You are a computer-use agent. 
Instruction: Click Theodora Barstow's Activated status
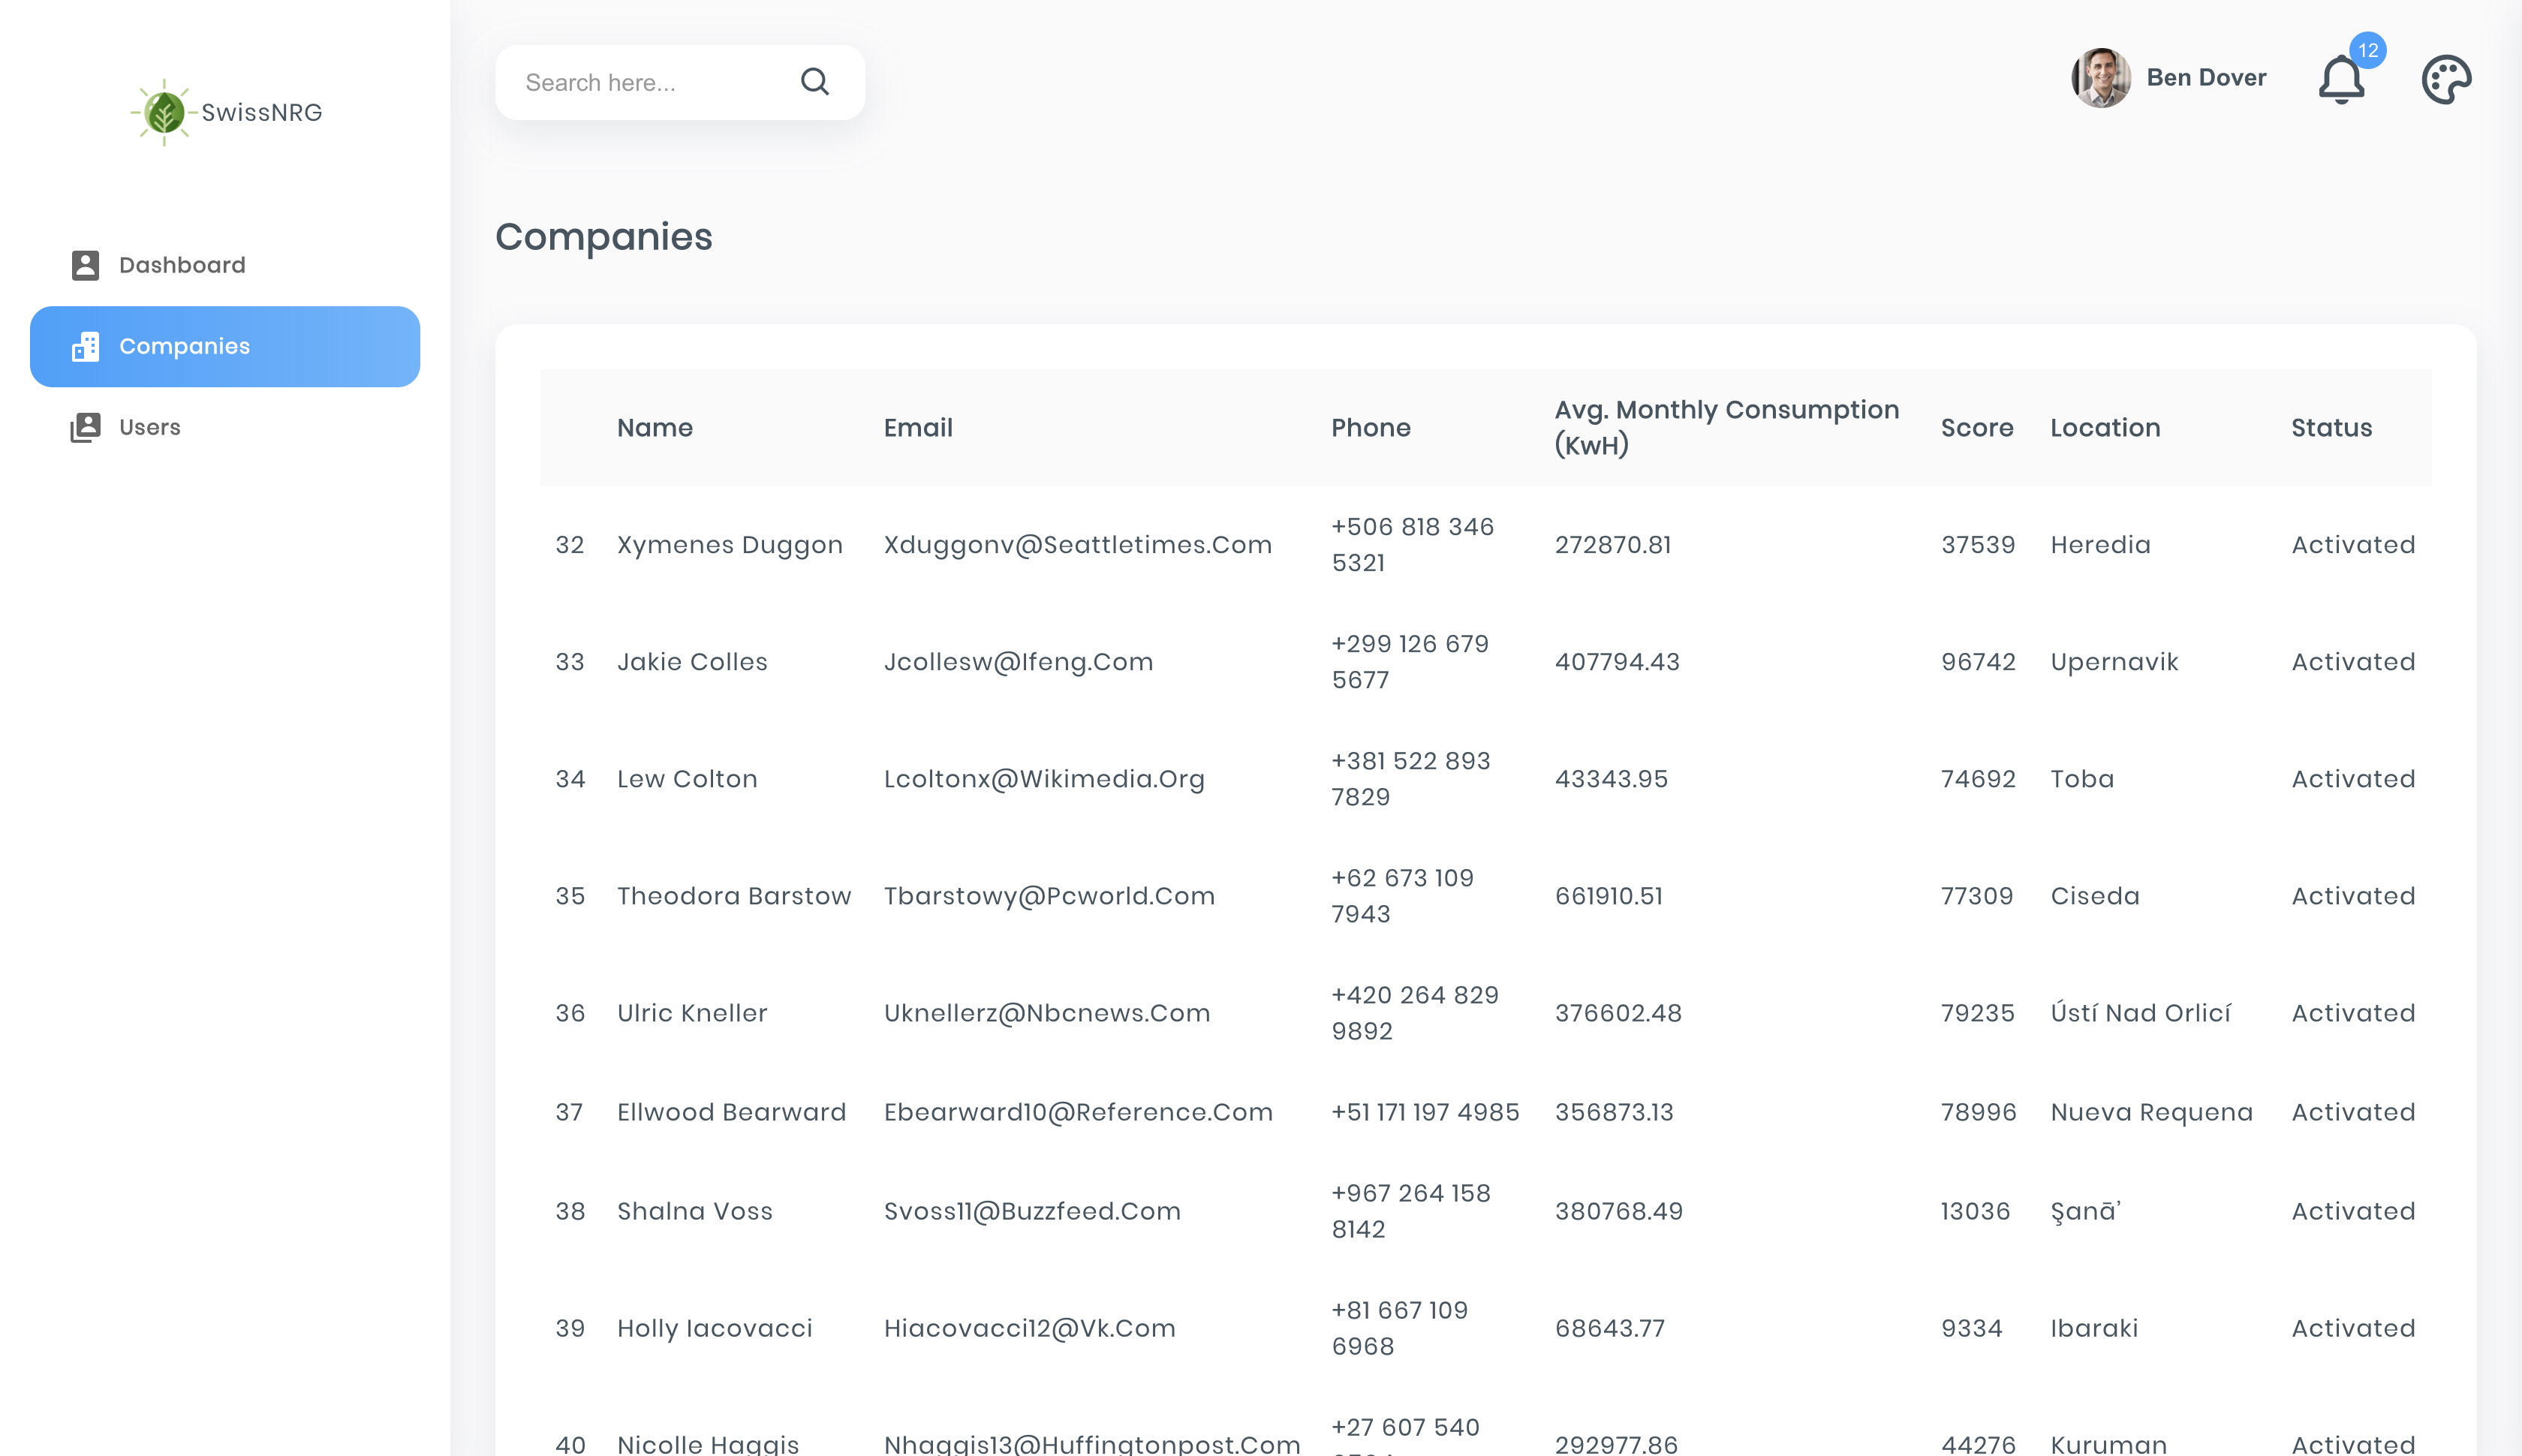[x=2352, y=896]
